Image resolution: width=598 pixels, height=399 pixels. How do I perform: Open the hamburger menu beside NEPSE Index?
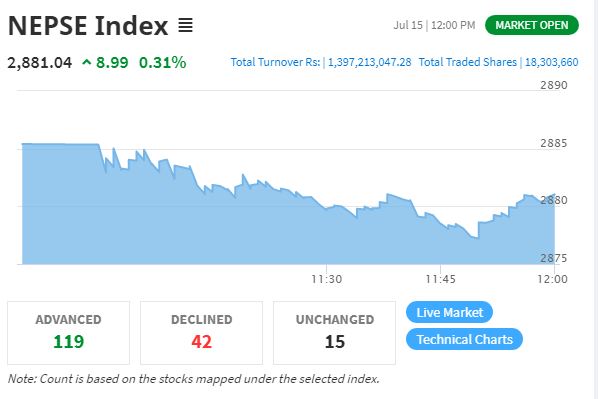point(185,26)
